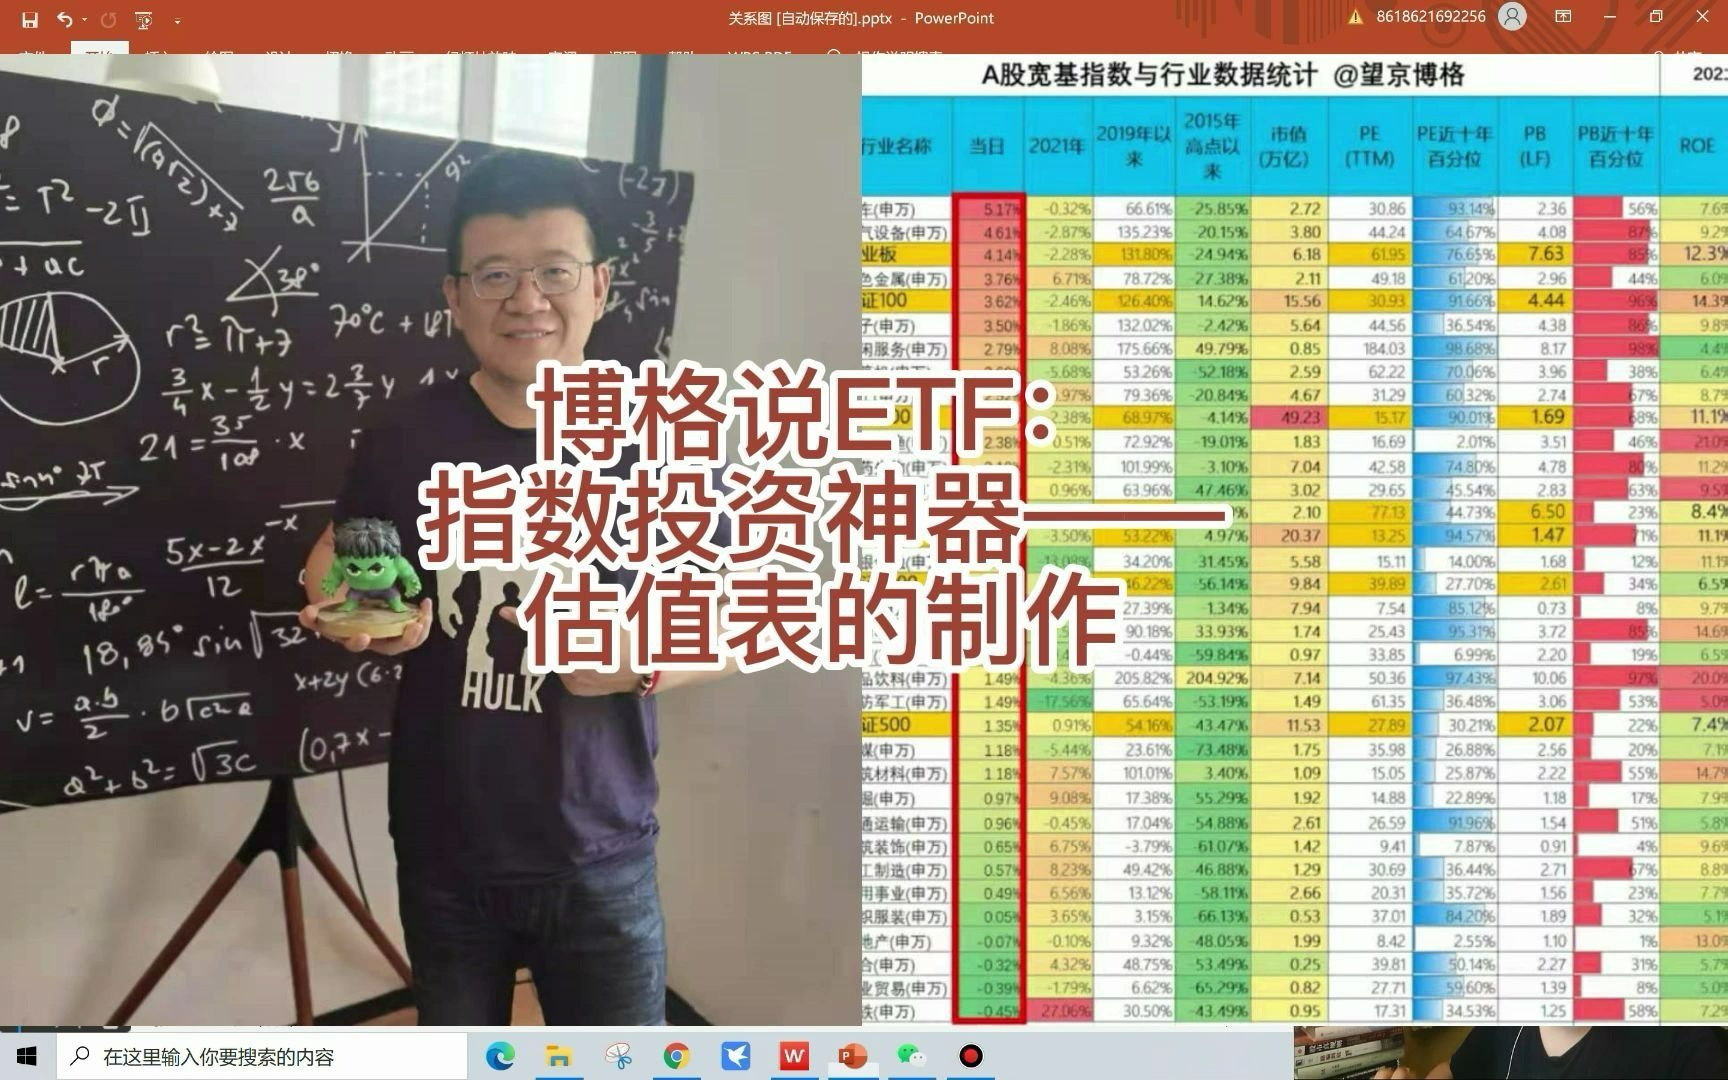Click the greyed Redo icon
This screenshot has width=1728, height=1080.
(x=109, y=19)
